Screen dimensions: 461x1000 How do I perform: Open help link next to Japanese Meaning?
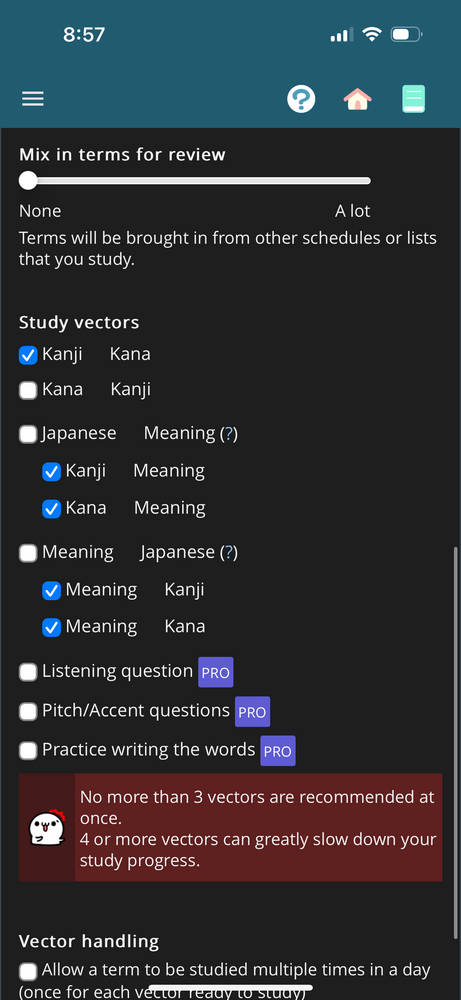229,434
